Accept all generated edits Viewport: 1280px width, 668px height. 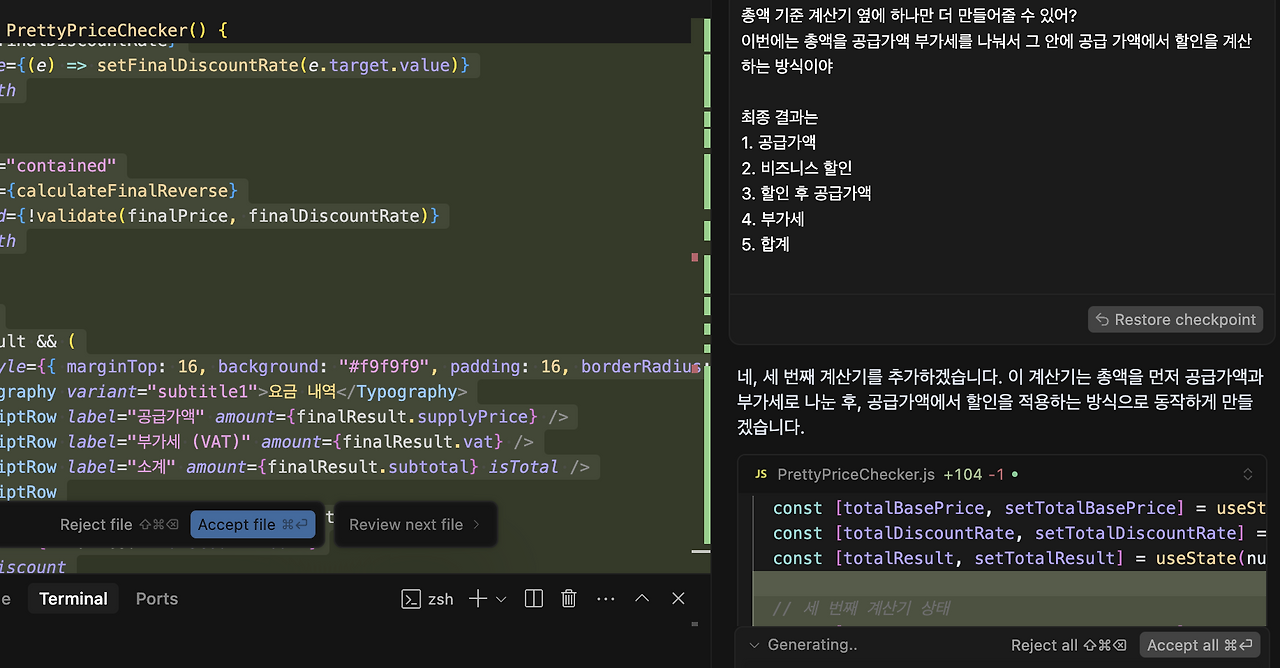coord(1200,645)
